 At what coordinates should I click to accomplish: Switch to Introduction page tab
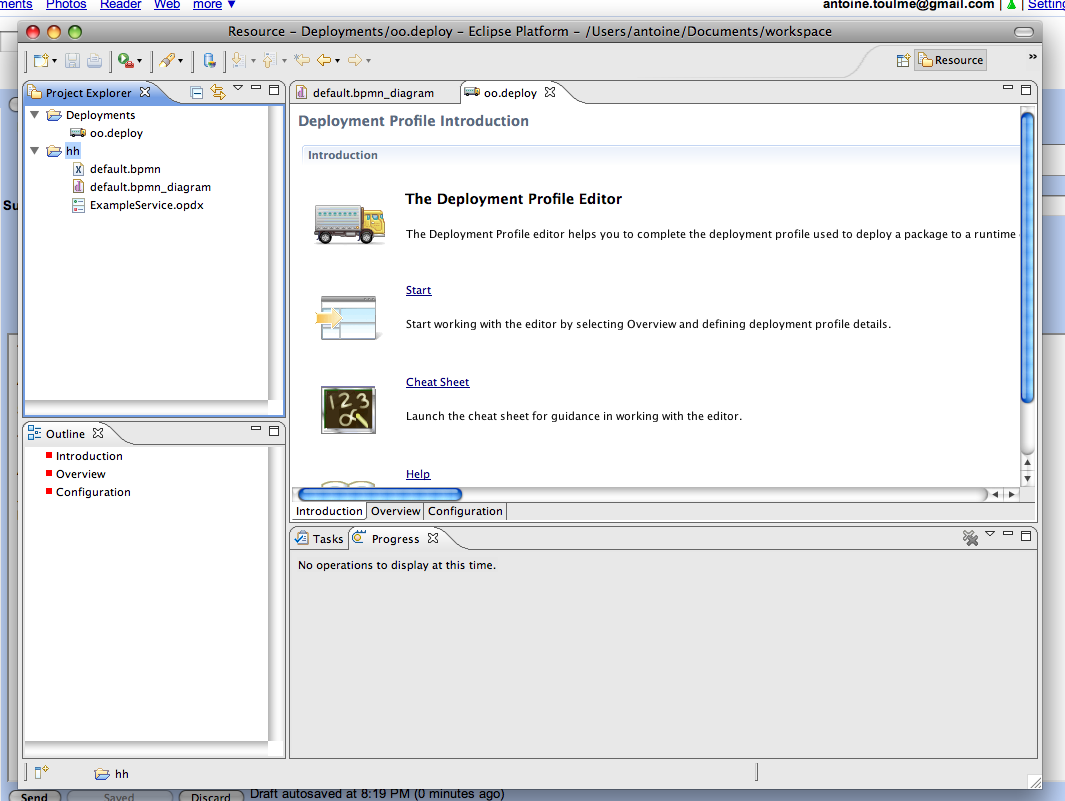(329, 512)
